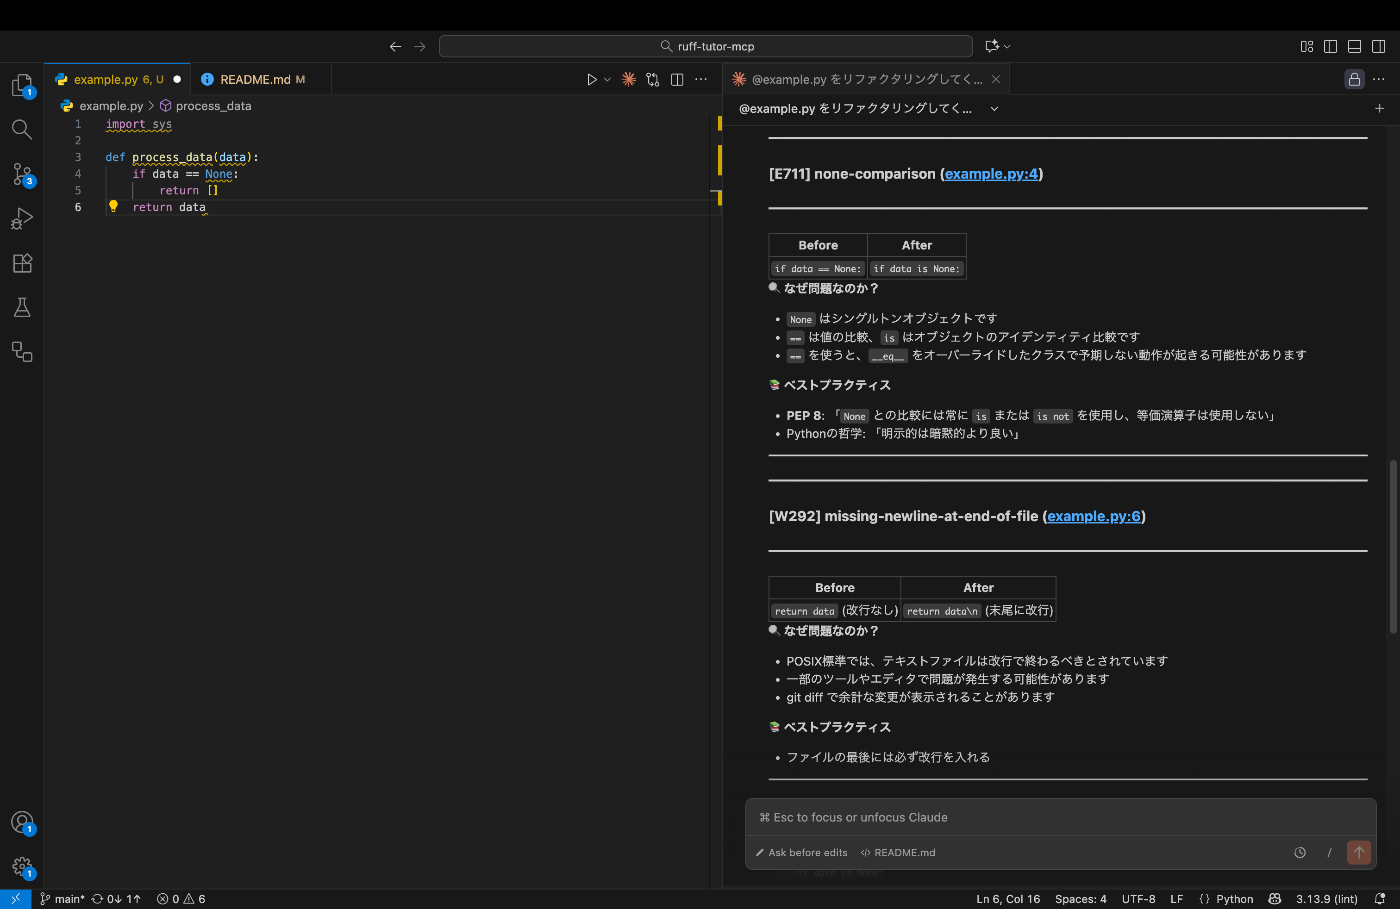Toggle the Search icon in activity bar
Image resolution: width=1400 pixels, height=909 pixels.
coord(22,129)
